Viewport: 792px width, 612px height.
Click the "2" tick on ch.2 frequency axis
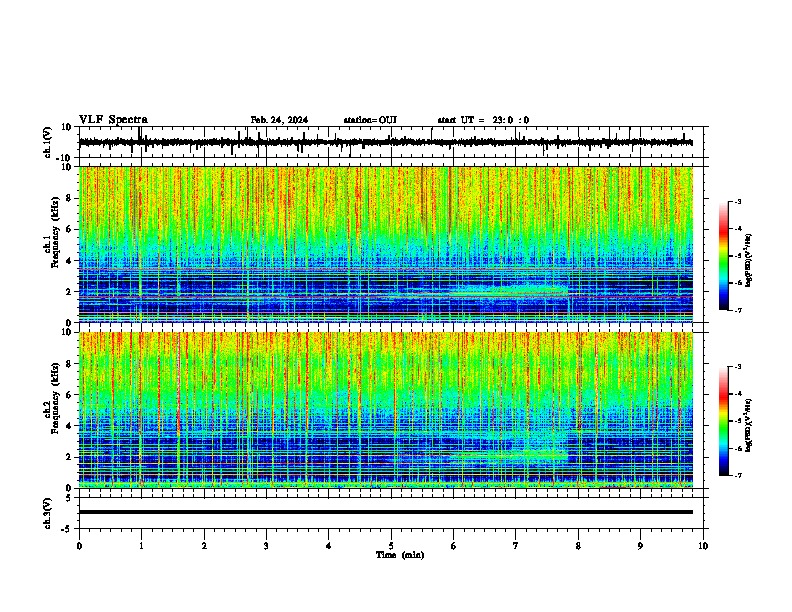click(69, 457)
